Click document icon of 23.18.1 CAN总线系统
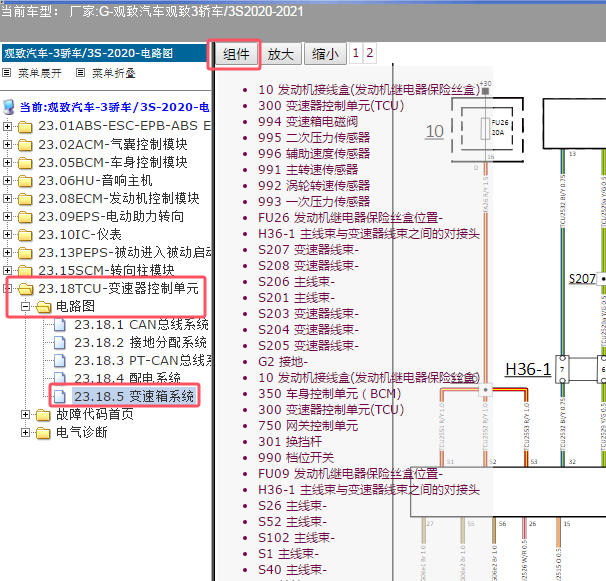Viewport: 606px width, 581px height. [60, 325]
